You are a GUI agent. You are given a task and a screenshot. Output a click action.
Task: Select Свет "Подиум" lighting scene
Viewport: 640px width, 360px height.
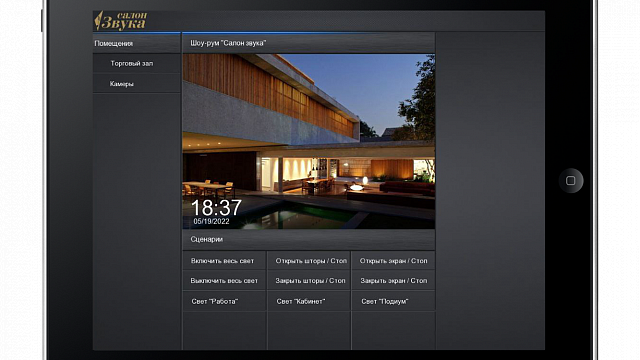[x=393, y=301]
